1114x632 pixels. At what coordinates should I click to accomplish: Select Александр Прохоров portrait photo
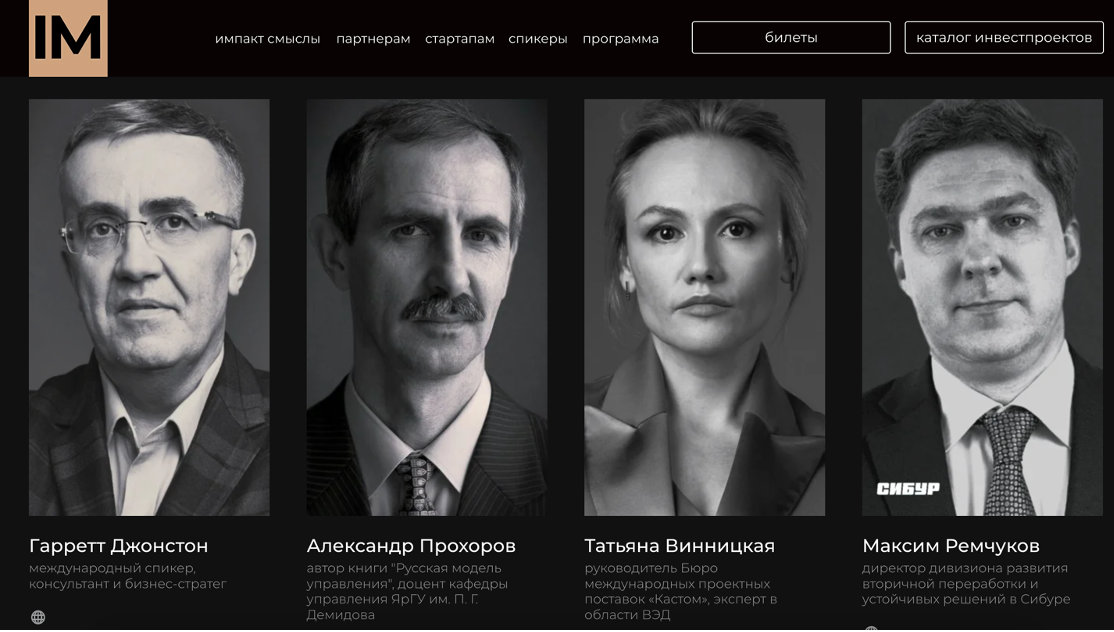427,307
